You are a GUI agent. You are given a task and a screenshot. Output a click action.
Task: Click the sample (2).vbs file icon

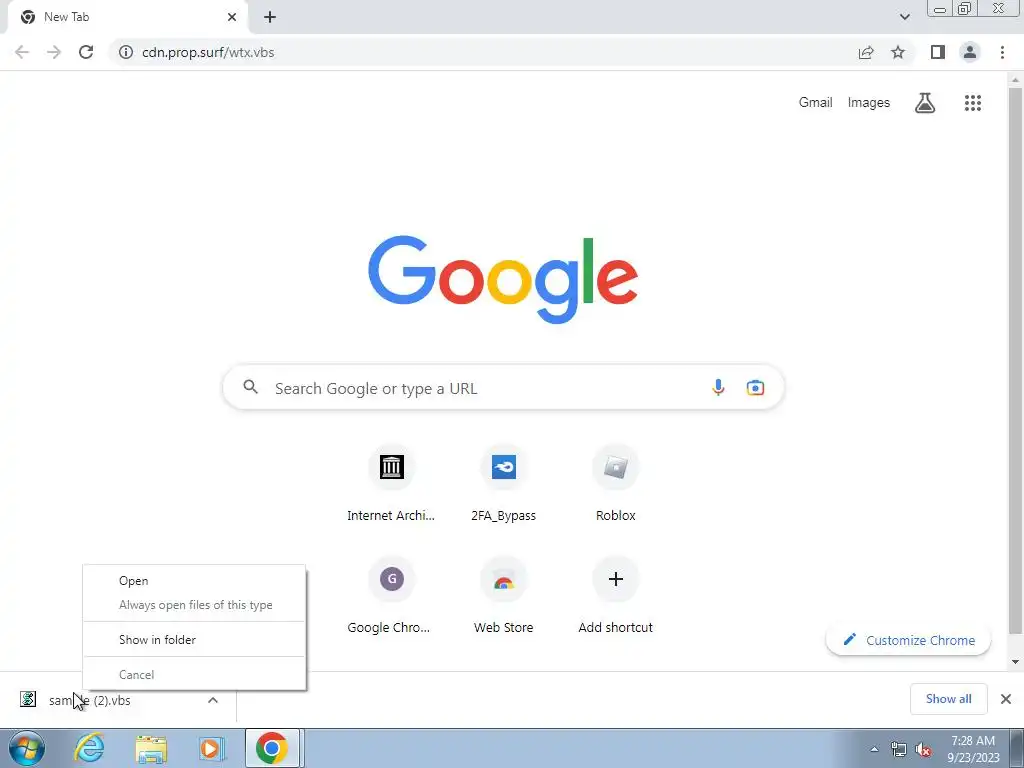[x=27, y=699]
